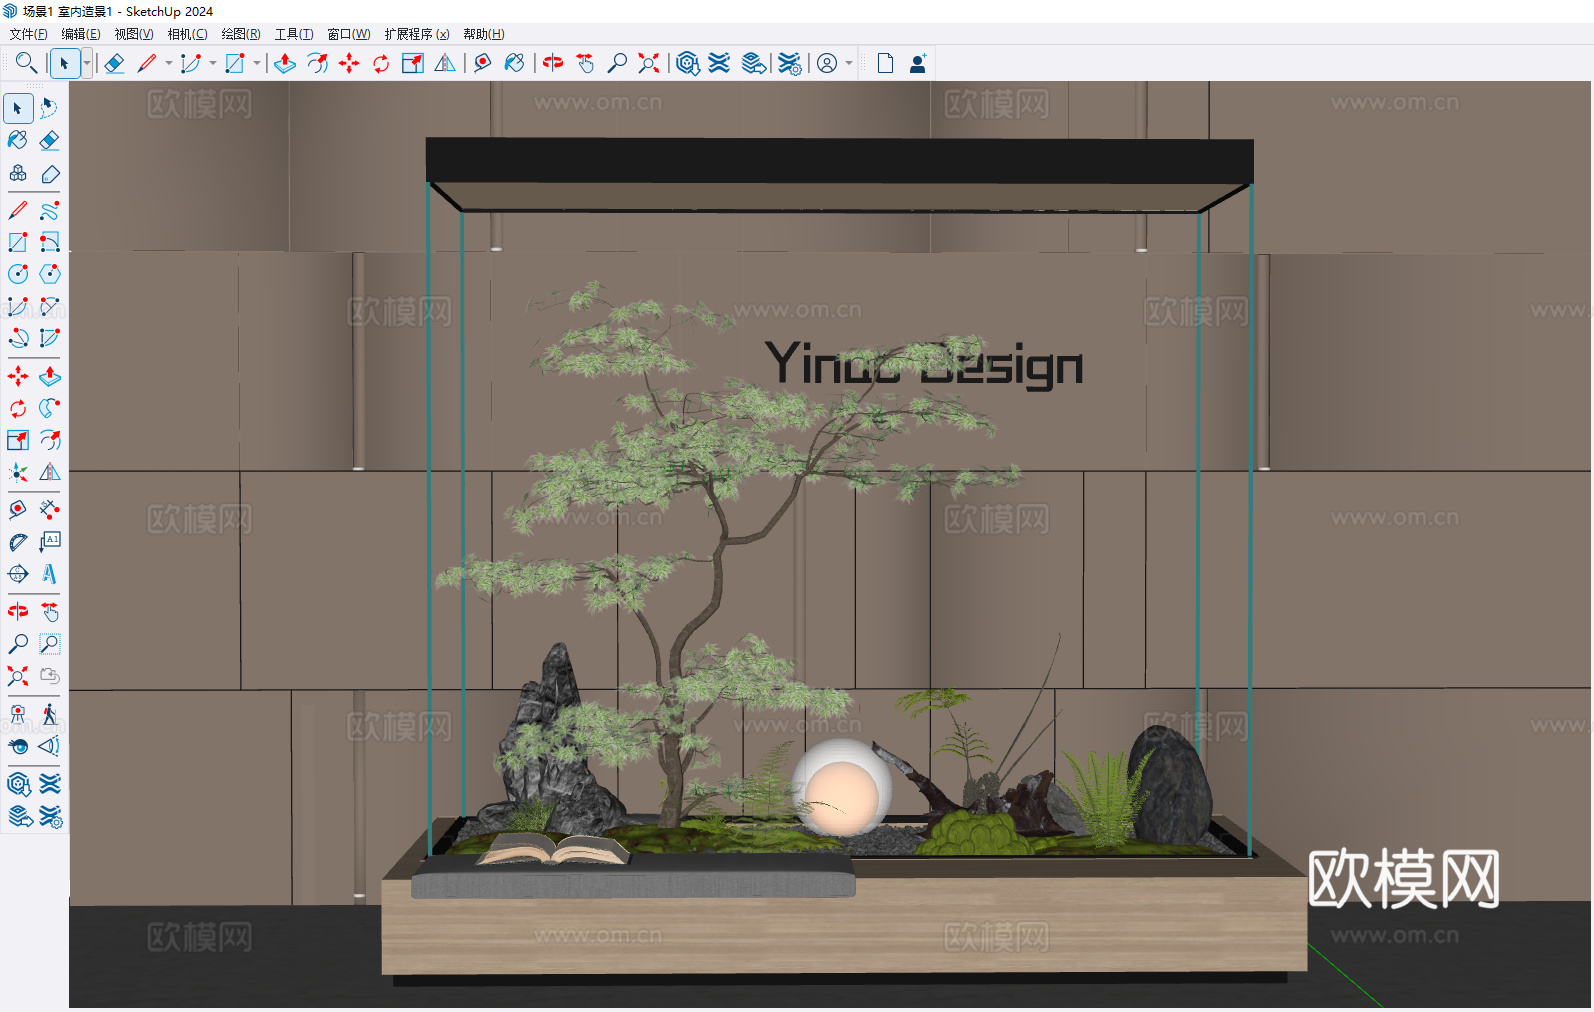Select the Lasso selection tool
Image resolution: width=1594 pixels, height=1012 pixels.
(49, 108)
